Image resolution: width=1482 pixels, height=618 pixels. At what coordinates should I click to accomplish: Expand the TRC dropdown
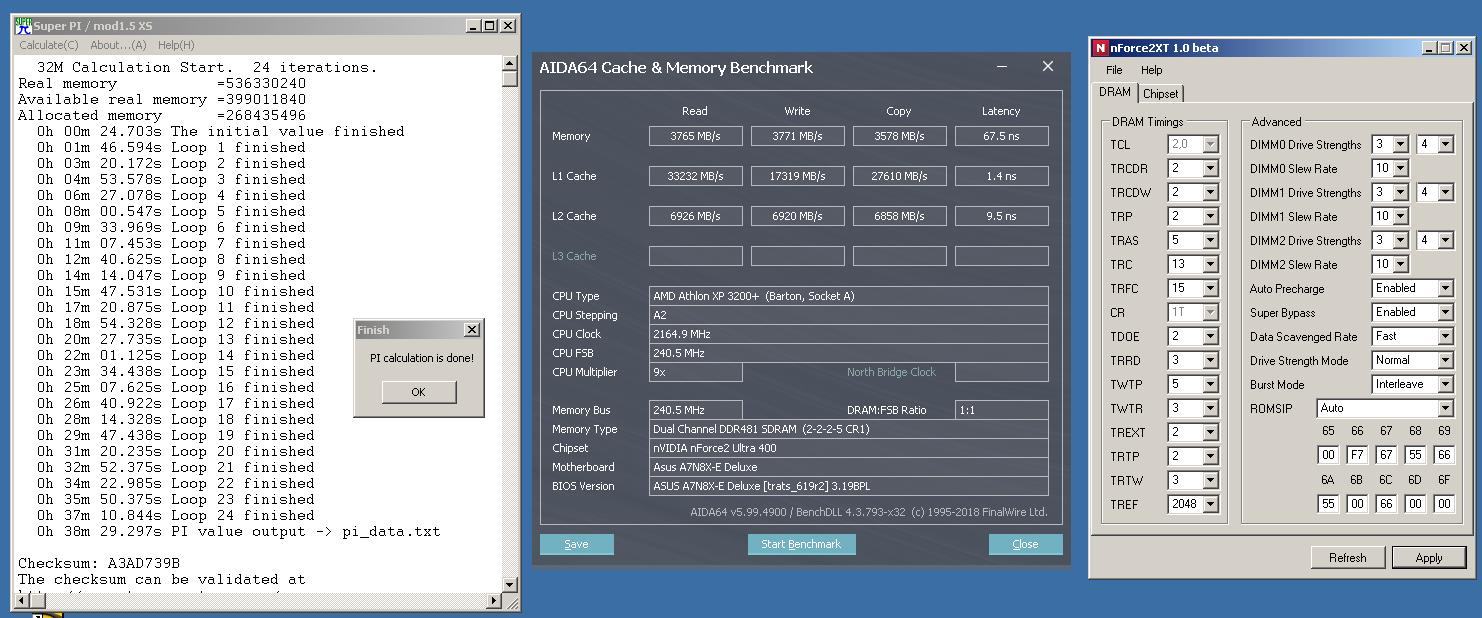[1210, 264]
